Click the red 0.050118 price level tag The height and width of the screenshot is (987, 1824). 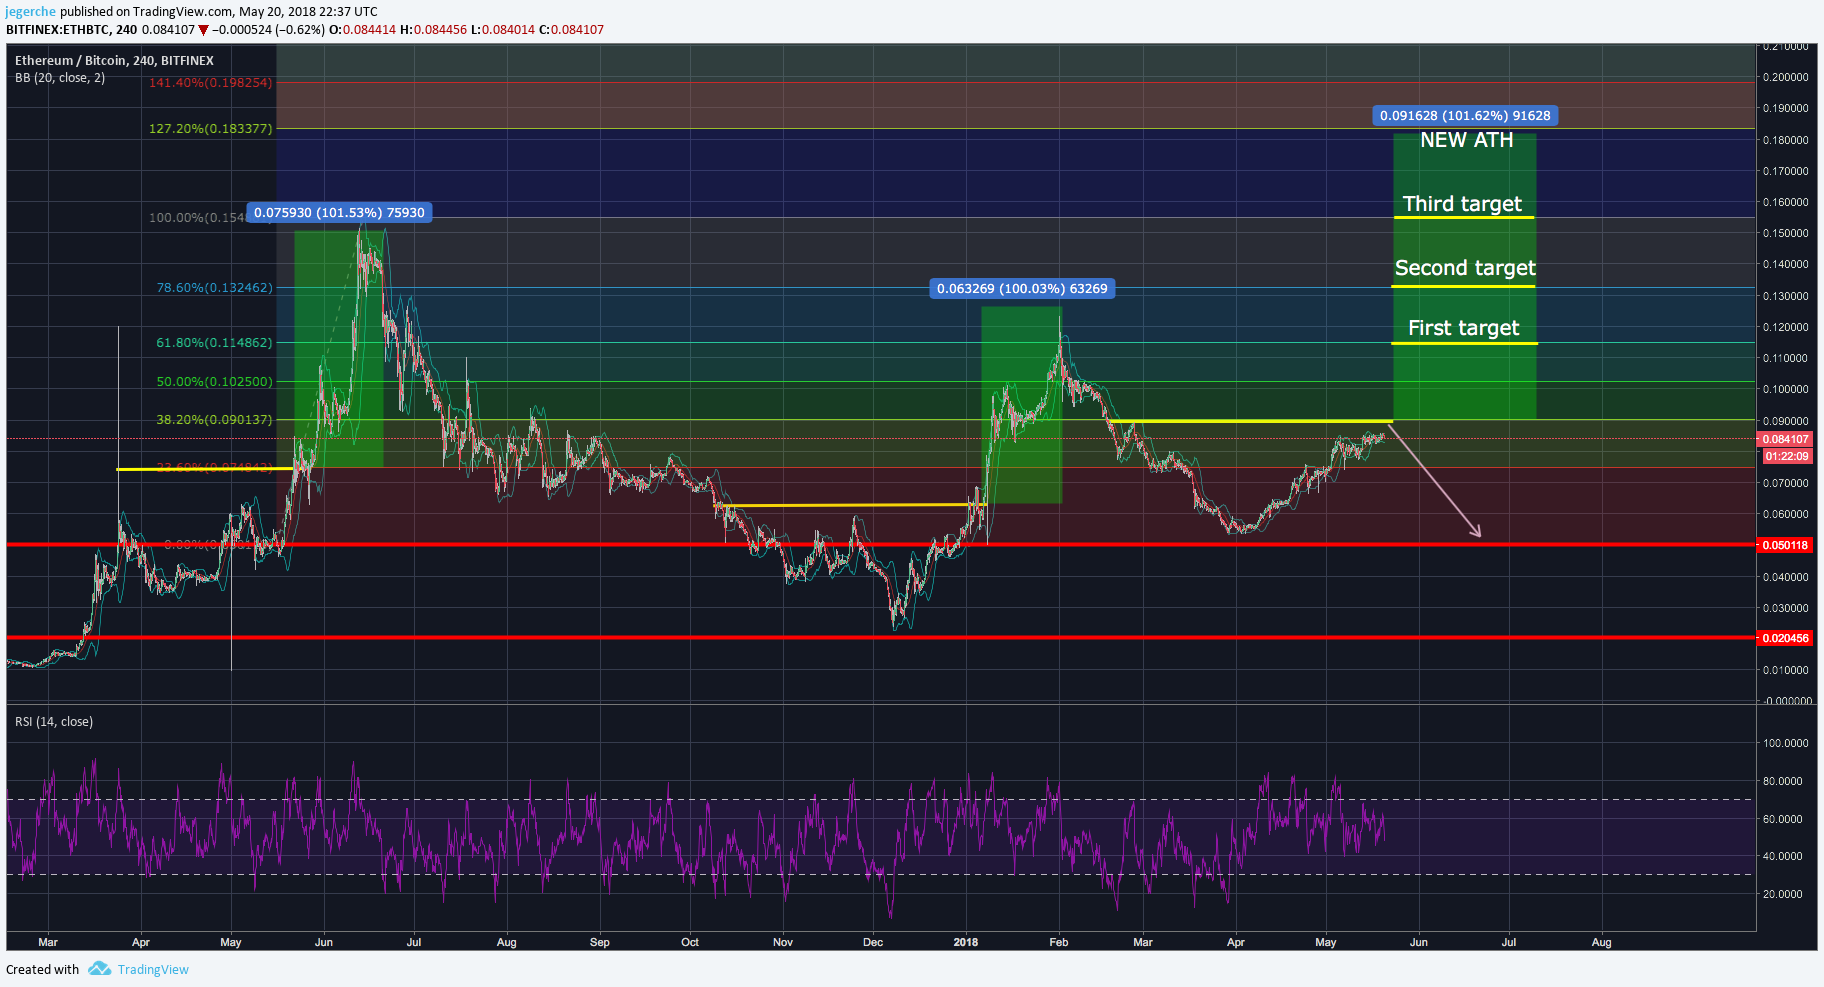coord(1785,545)
